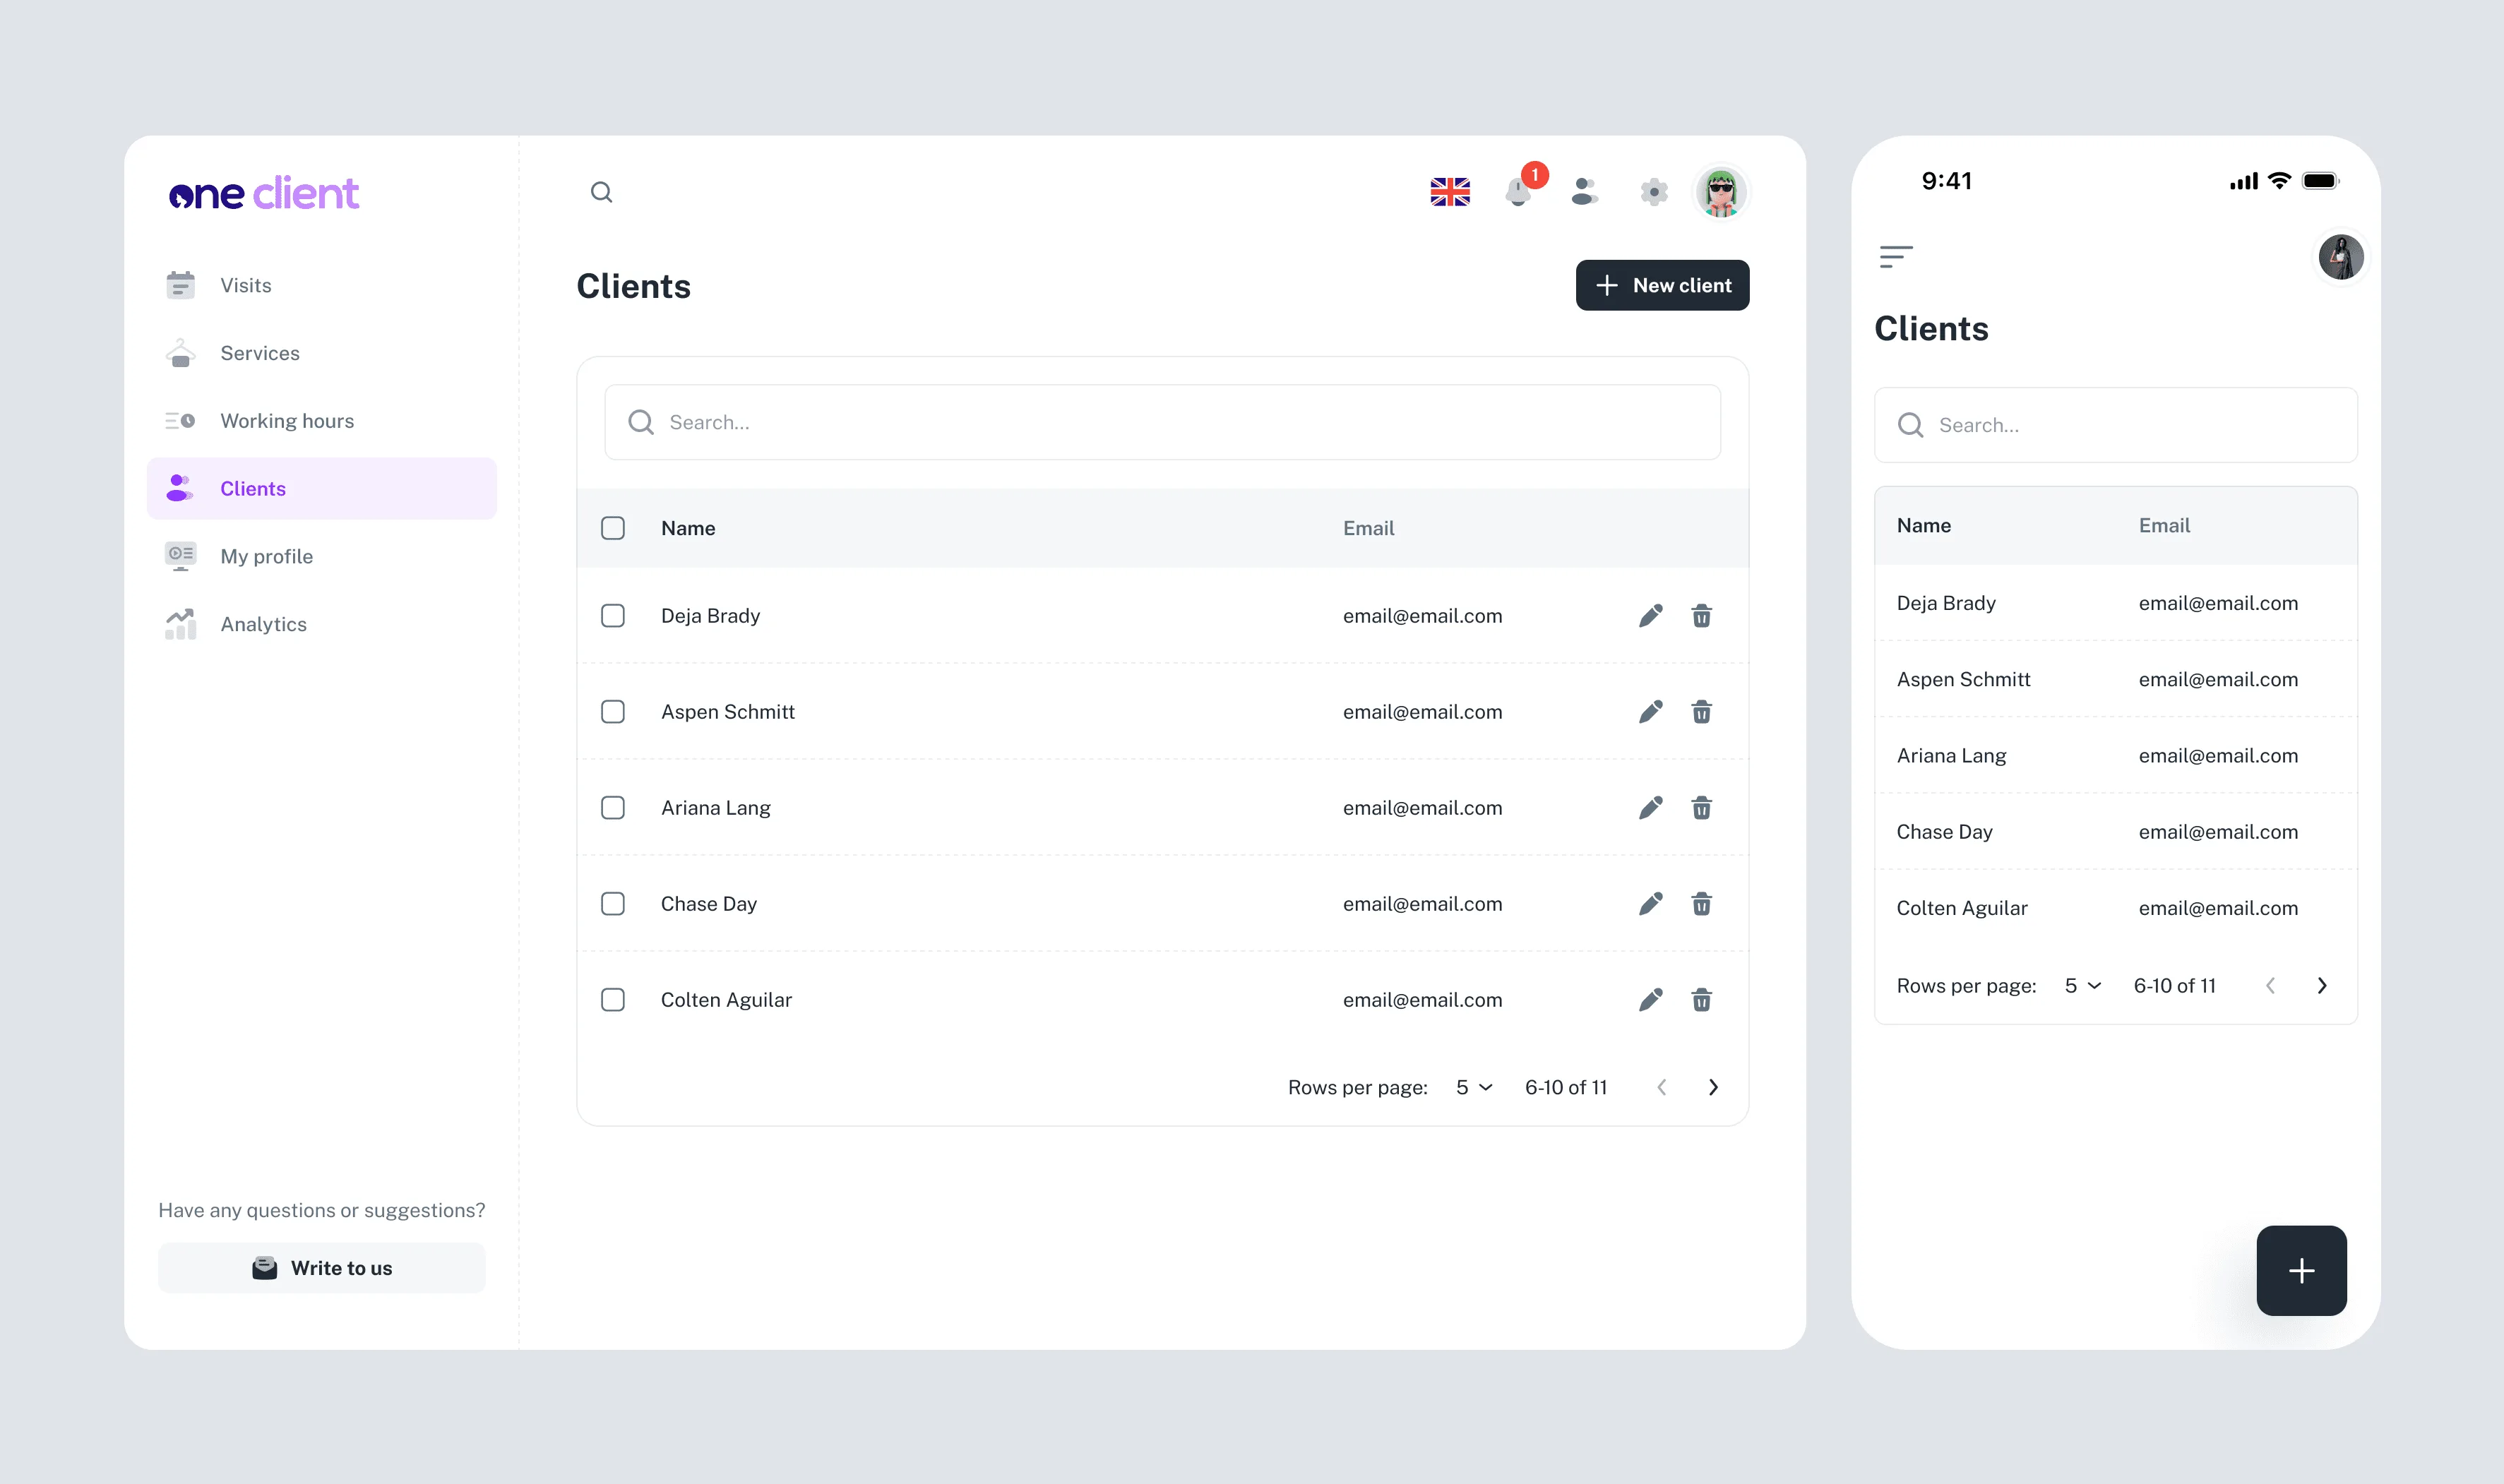Open the UK flag language selector
This screenshot has height=1484, width=2504.
pos(1450,192)
